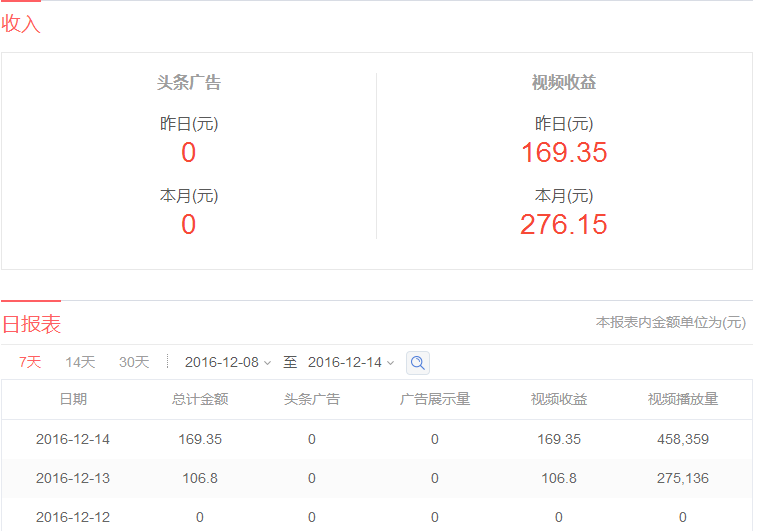Viewport: 758px width, 531px height.
Task: Click the 广告展示量 column header
Action: [x=435, y=399]
